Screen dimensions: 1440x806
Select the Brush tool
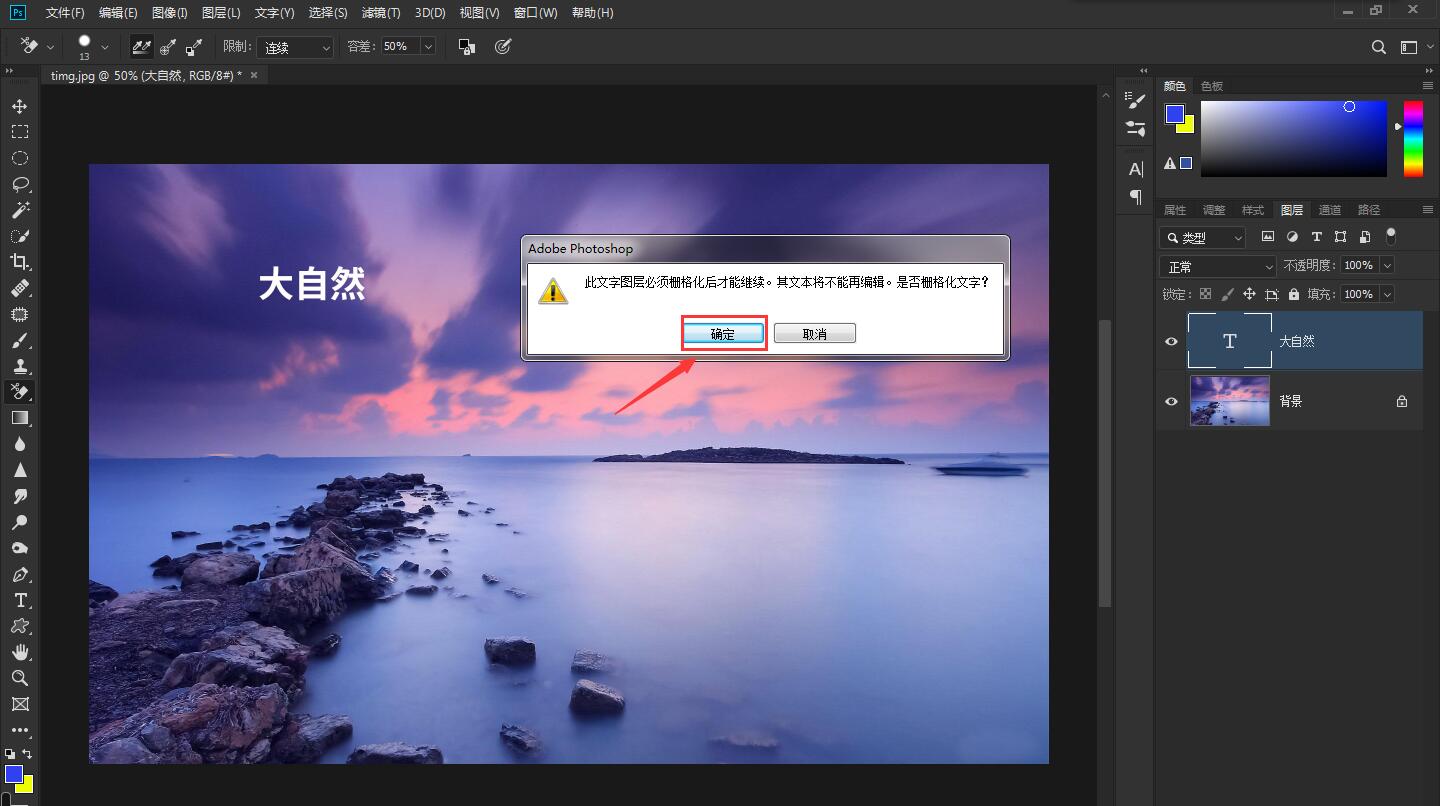pyautogui.click(x=20, y=340)
